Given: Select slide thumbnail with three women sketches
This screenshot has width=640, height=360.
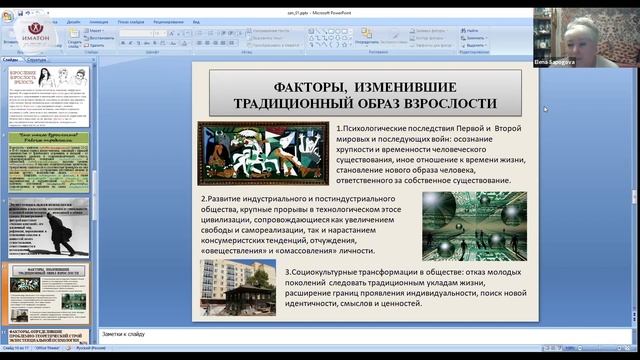Looking at the screenshot, I should click(x=49, y=97).
